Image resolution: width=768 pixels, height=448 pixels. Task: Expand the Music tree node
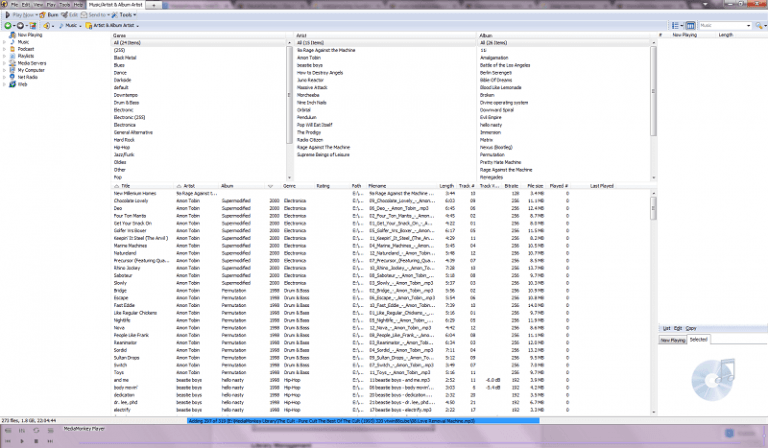pyautogui.click(x=4, y=41)
